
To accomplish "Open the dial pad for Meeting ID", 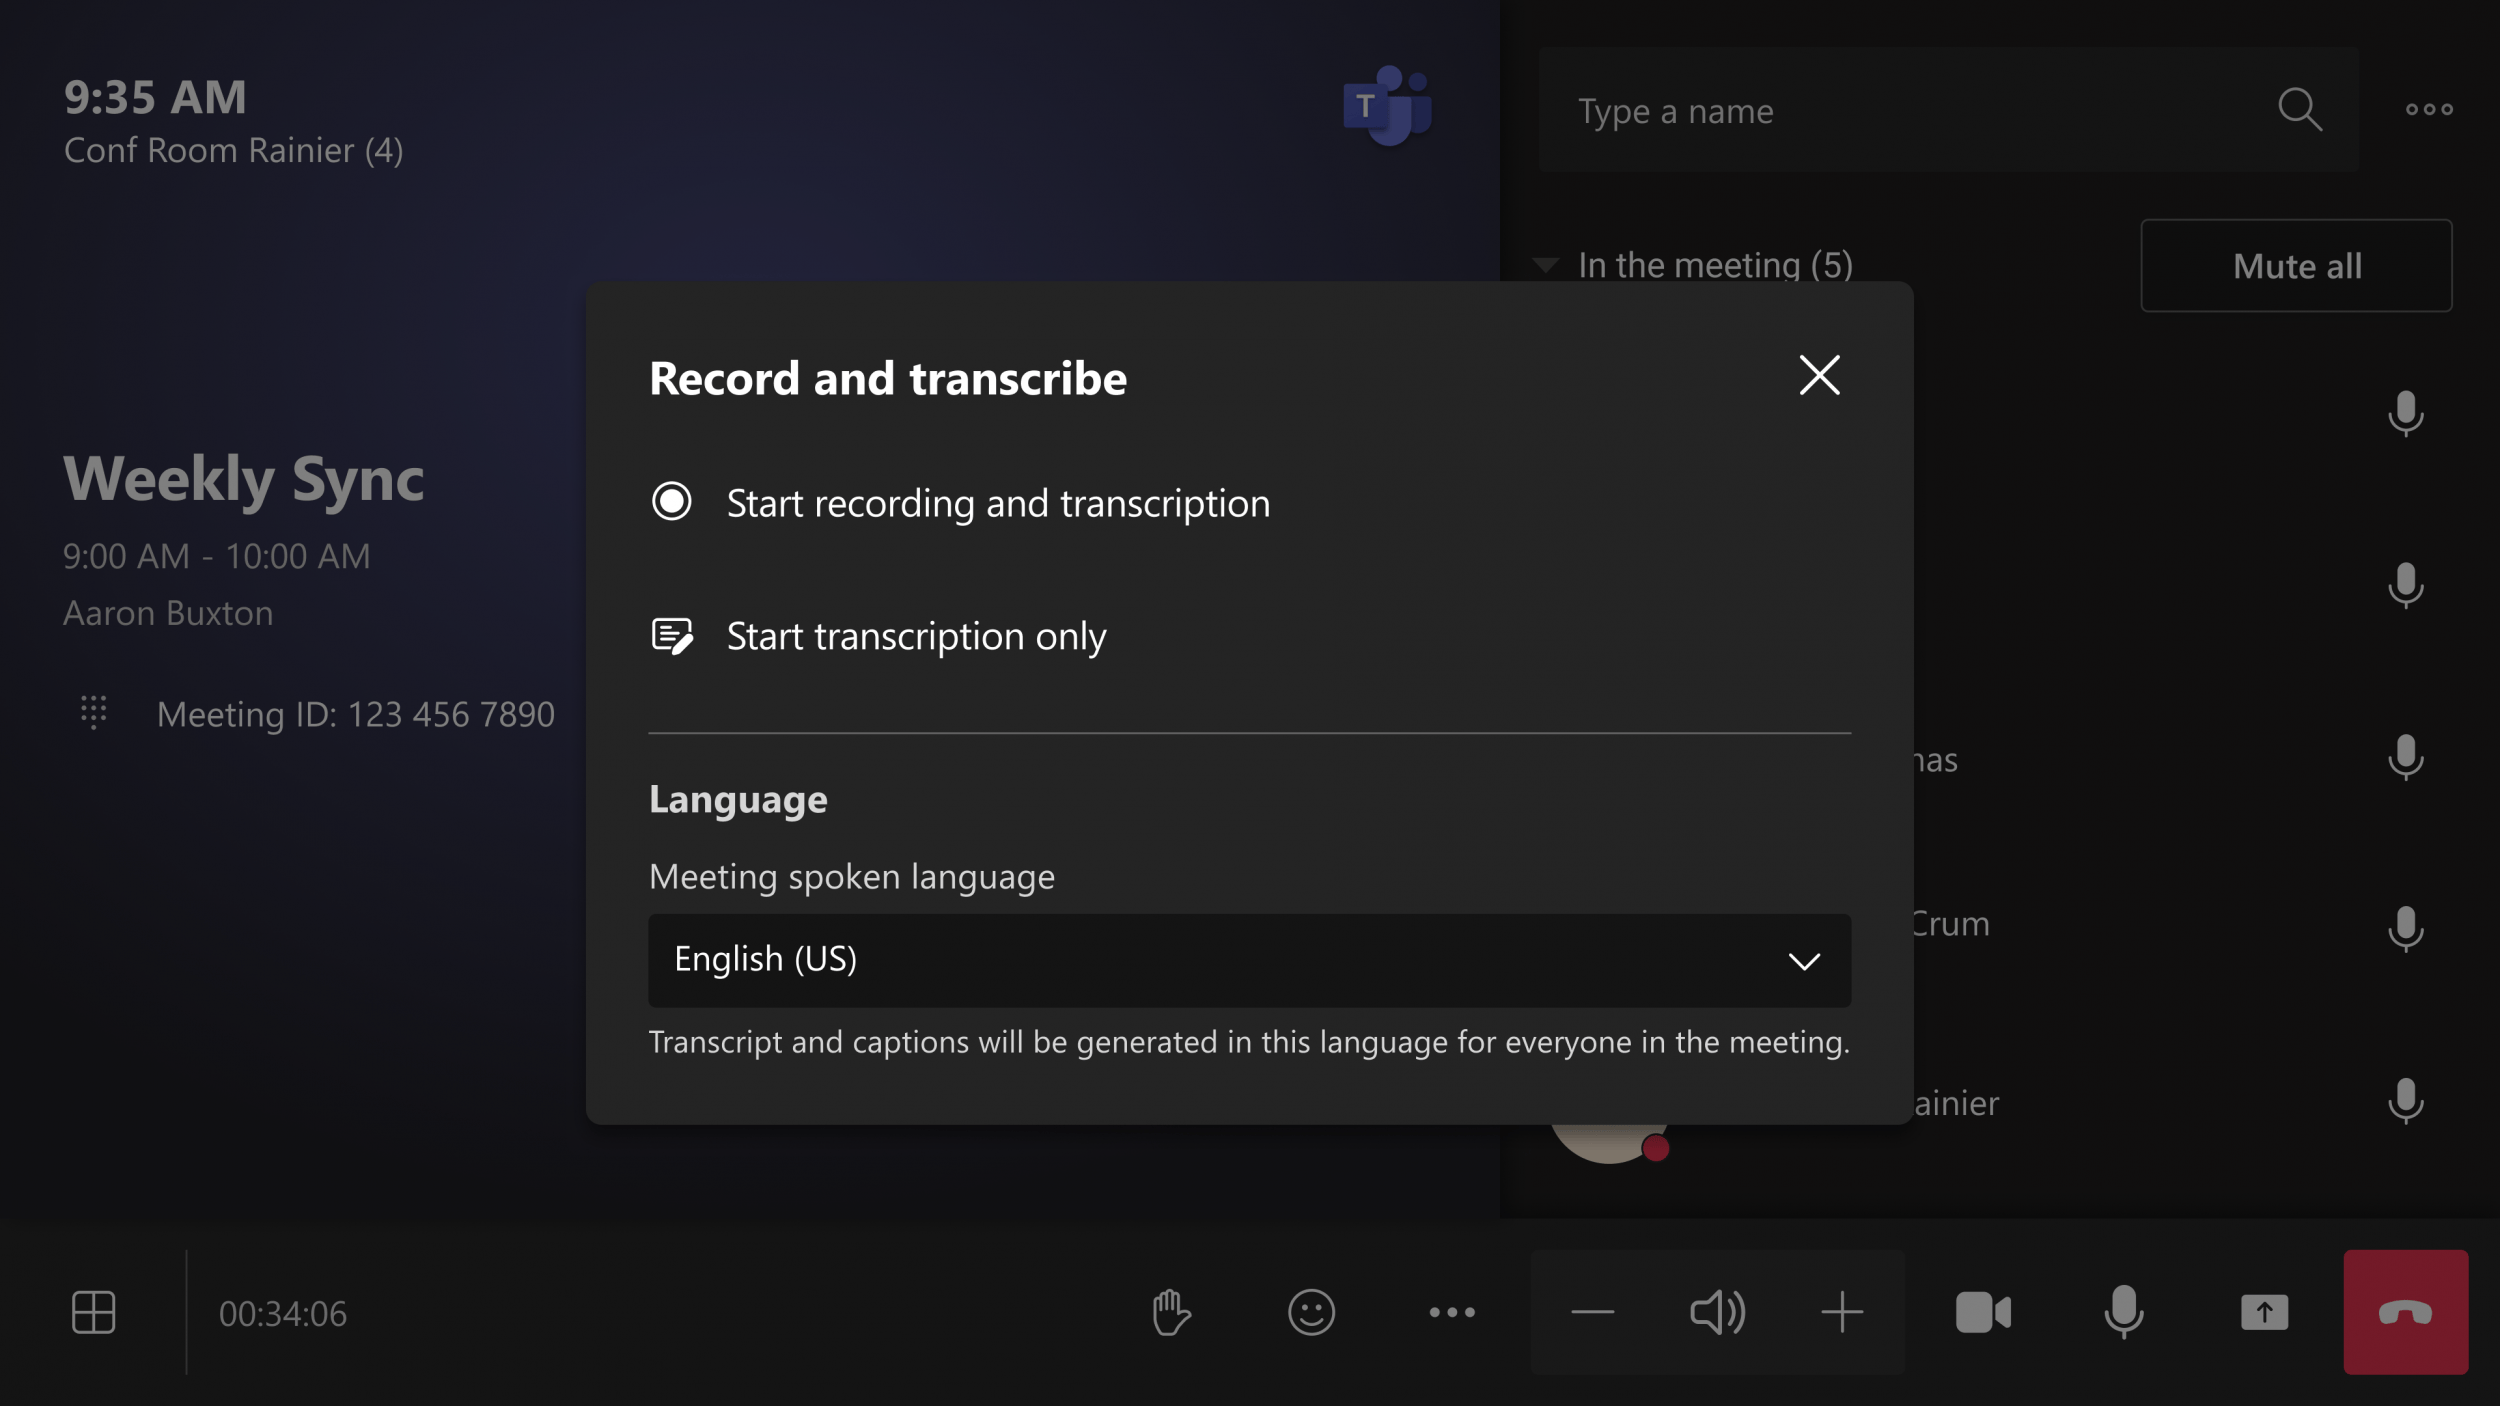I will [x=93, y=713].
